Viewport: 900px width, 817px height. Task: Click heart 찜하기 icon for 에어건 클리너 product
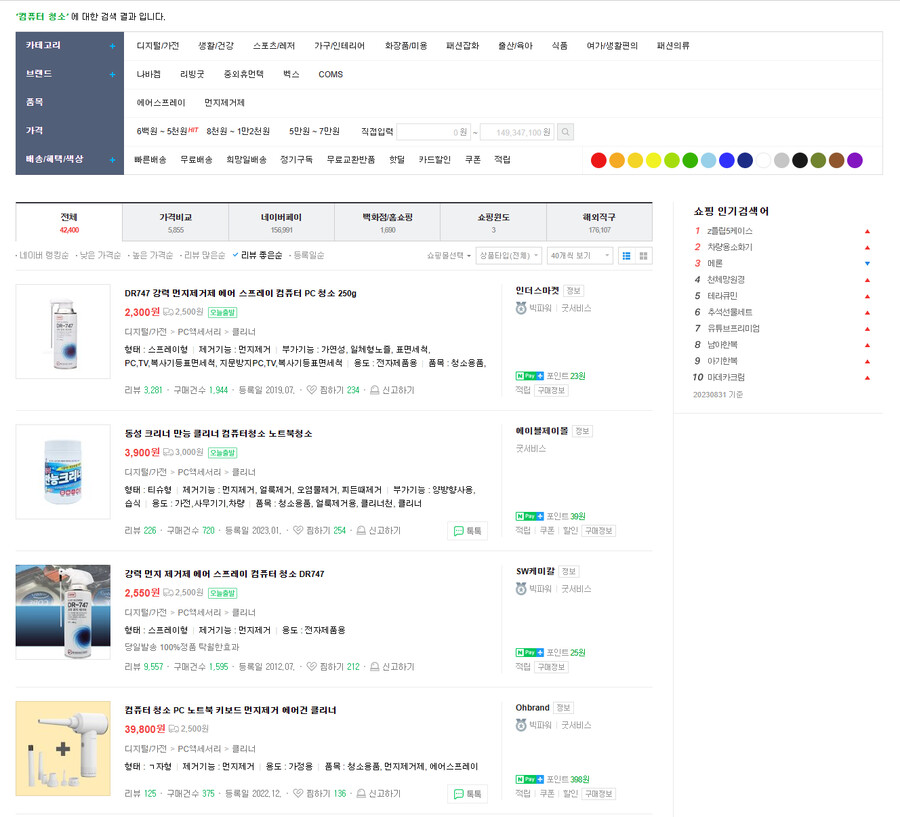point(298,793)
